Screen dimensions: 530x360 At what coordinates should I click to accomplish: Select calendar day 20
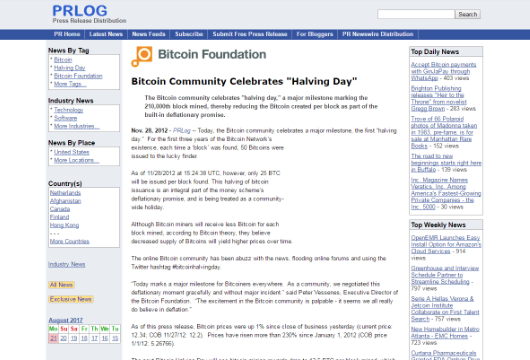pos(64,338)
